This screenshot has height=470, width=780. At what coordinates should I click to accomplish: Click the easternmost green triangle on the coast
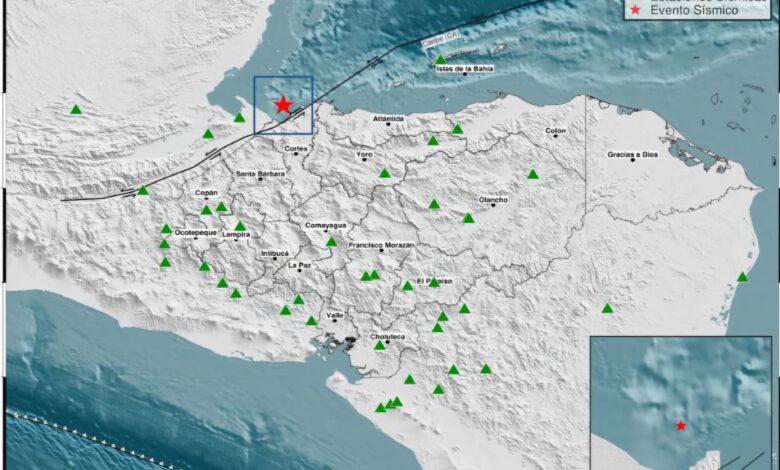(x=742, y=277)
